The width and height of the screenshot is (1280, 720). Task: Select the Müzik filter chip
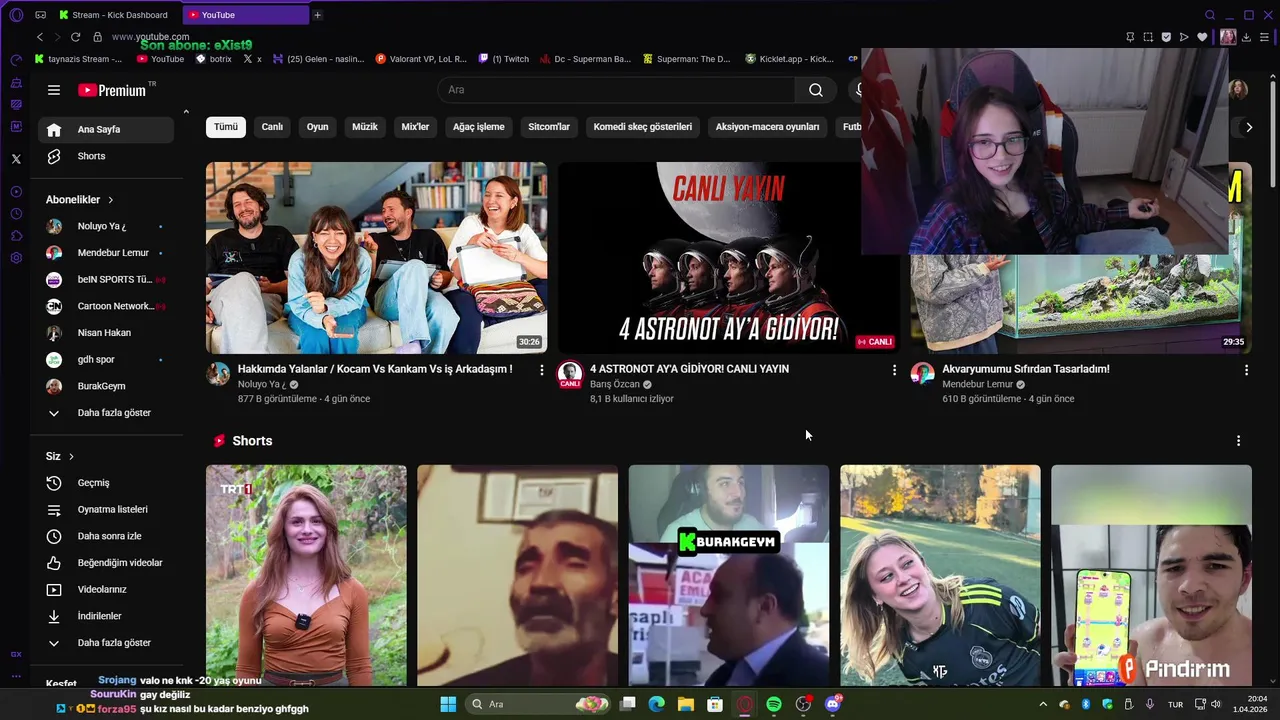click(x=365, y=127)
